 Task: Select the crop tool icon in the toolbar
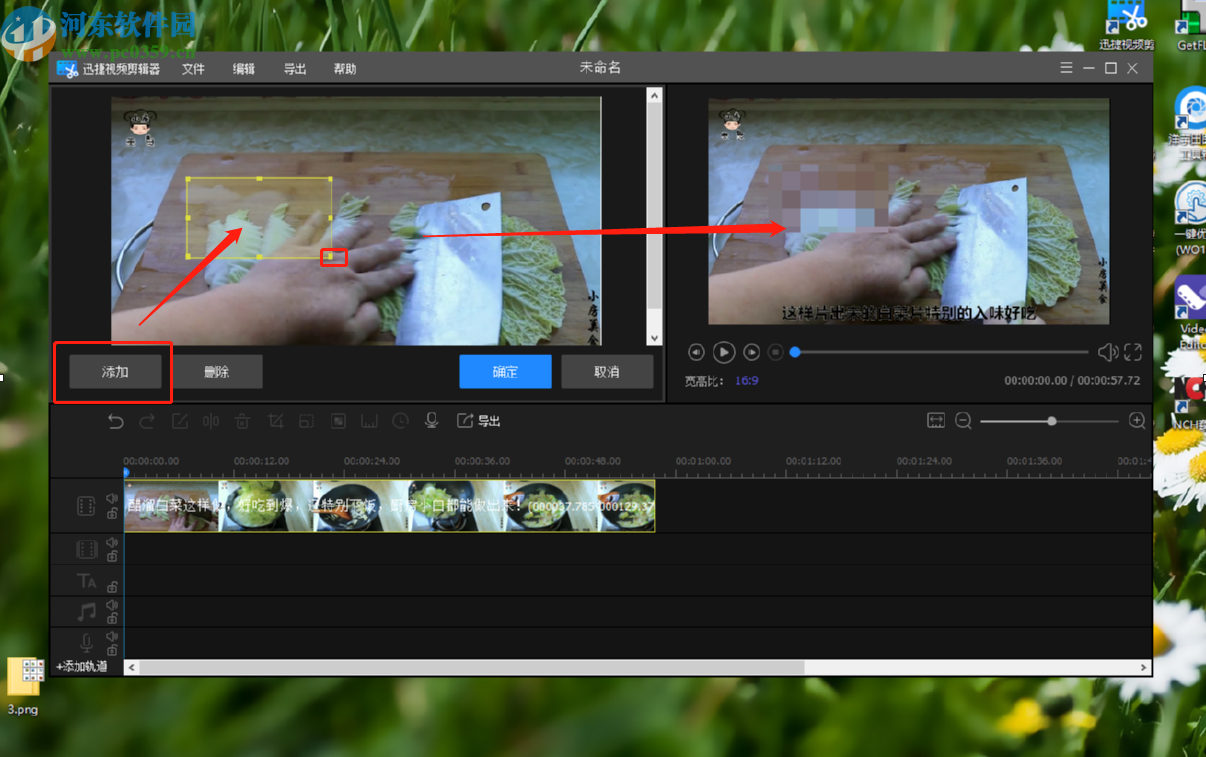pos(275,421)
